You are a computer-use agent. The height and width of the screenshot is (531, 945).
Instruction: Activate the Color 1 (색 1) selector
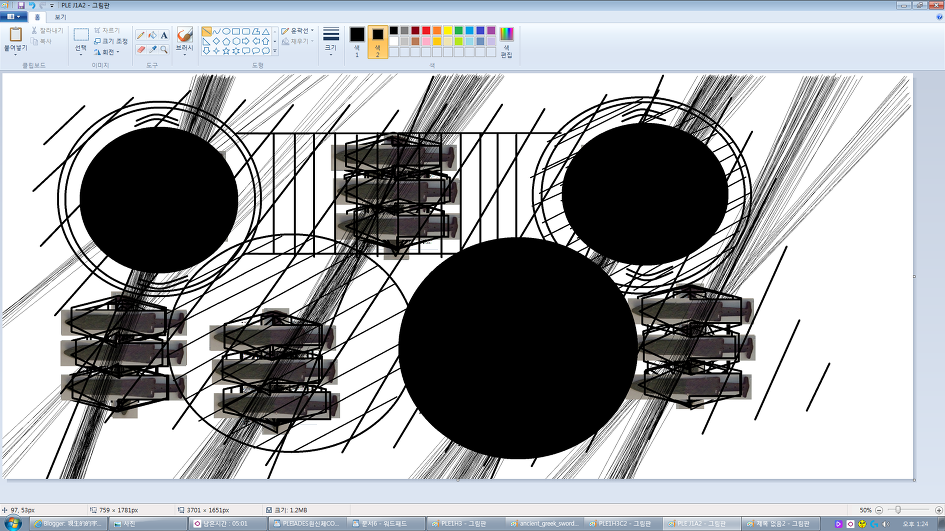pyautogui.click(x=357, y=40)
